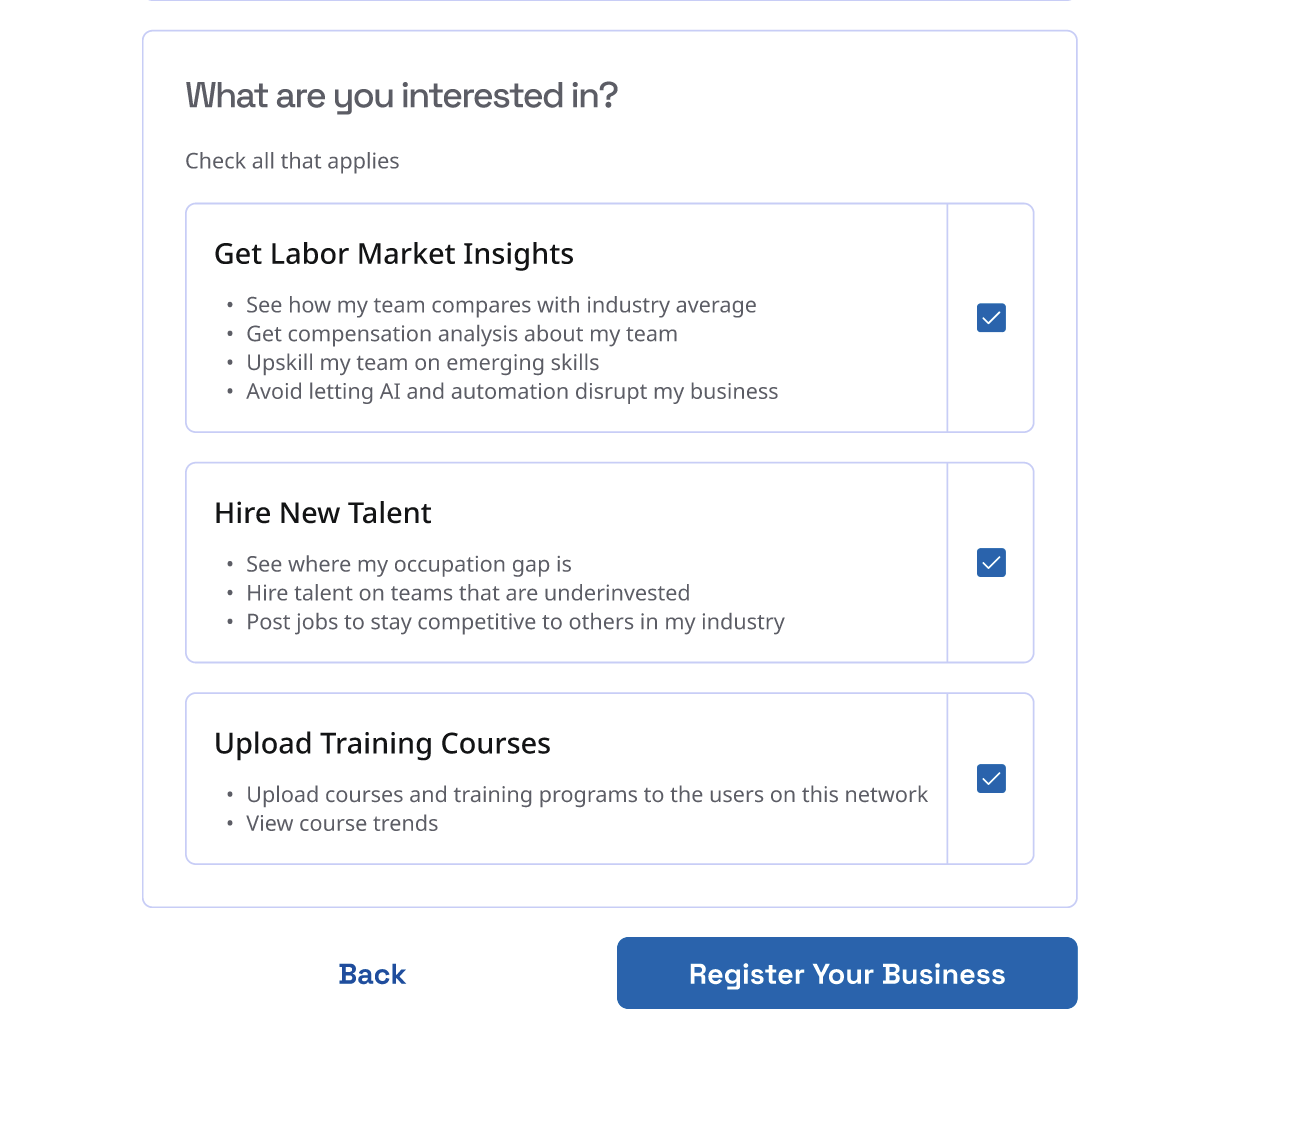
Task: Click the AI and automation bullet line
Action: [x=512, y=392]
